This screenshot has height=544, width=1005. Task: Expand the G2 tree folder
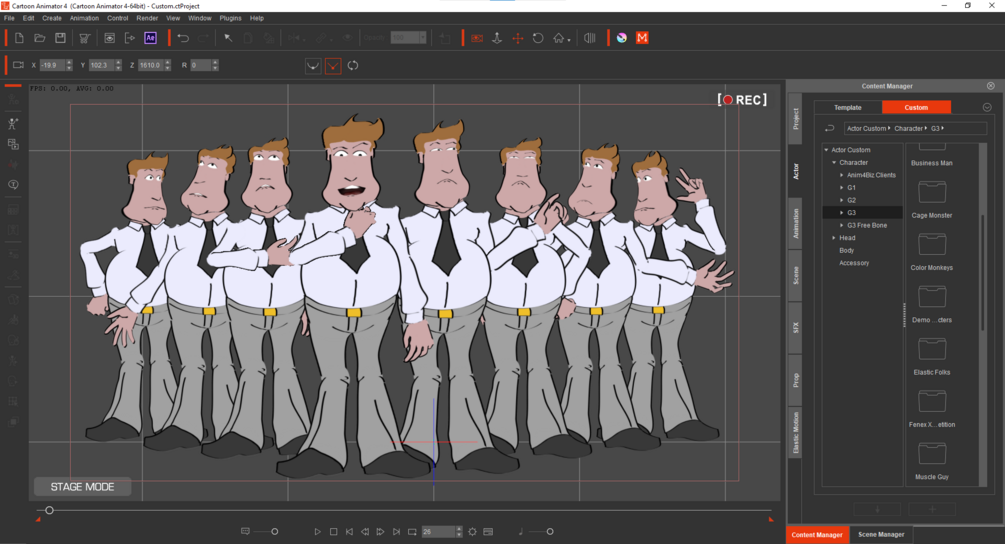(x=842, y=201)
